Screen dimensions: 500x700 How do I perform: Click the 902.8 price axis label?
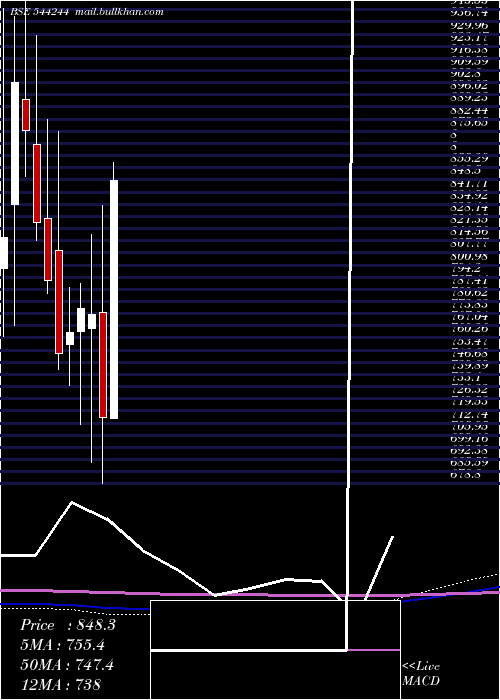click(x=466, y=75)
